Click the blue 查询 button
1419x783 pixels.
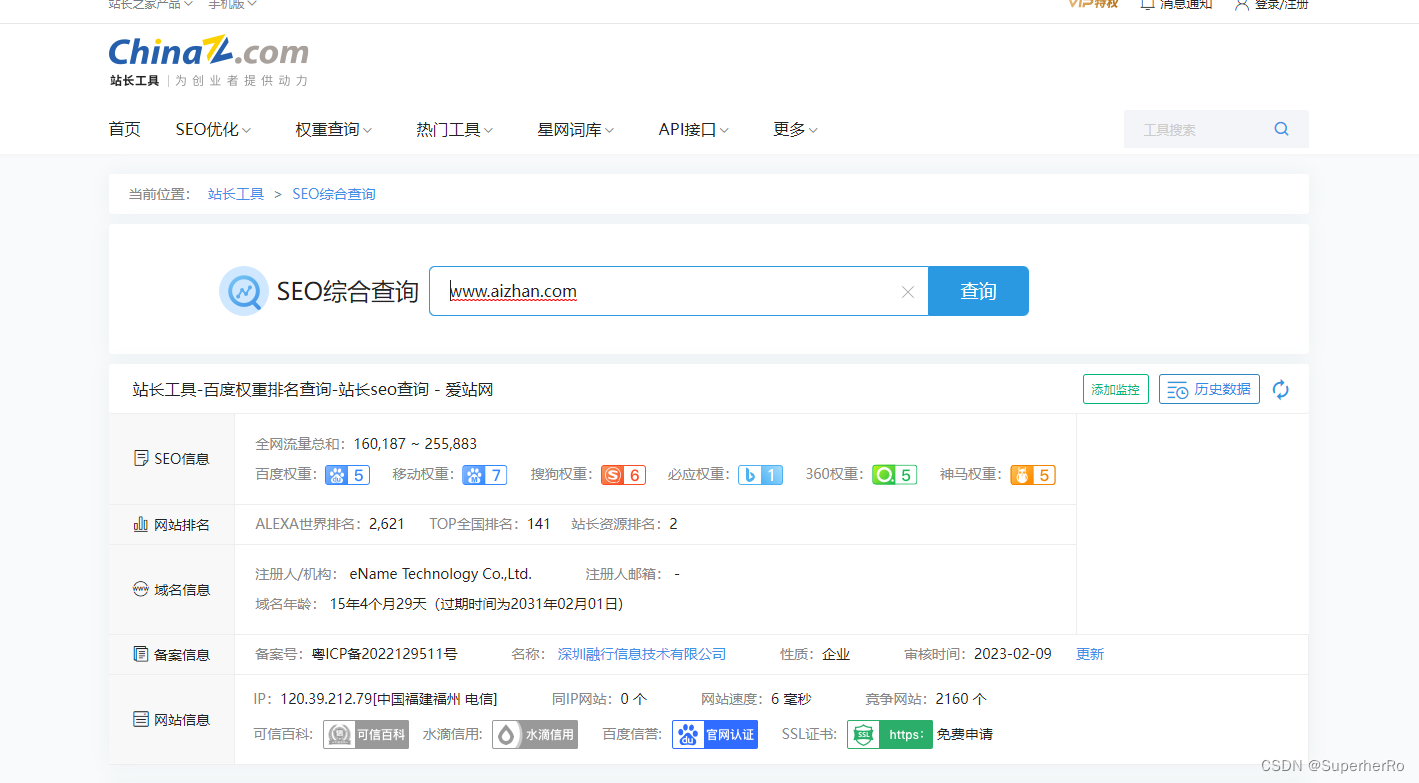pyautogui.click(x=978, y=291)
